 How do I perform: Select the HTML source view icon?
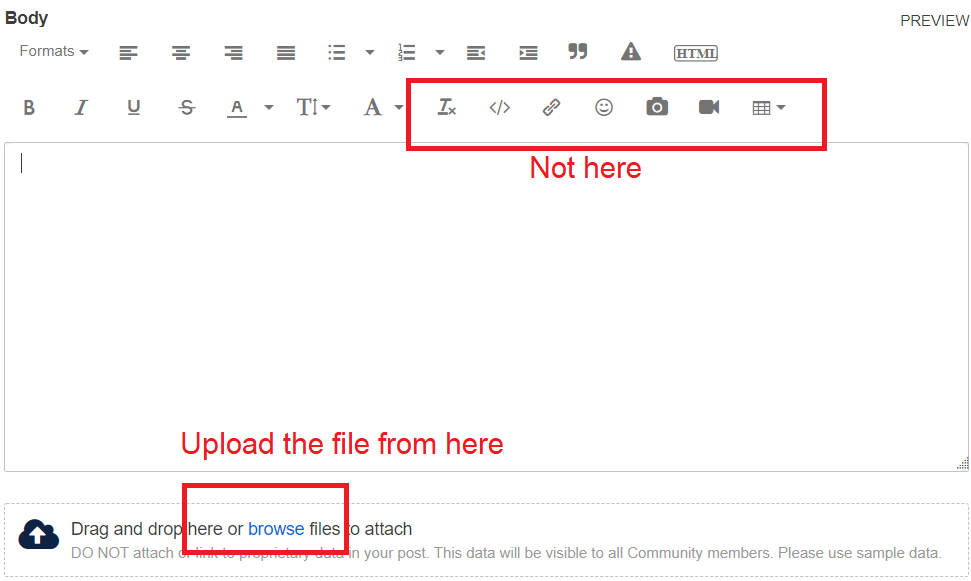[695, 52]
